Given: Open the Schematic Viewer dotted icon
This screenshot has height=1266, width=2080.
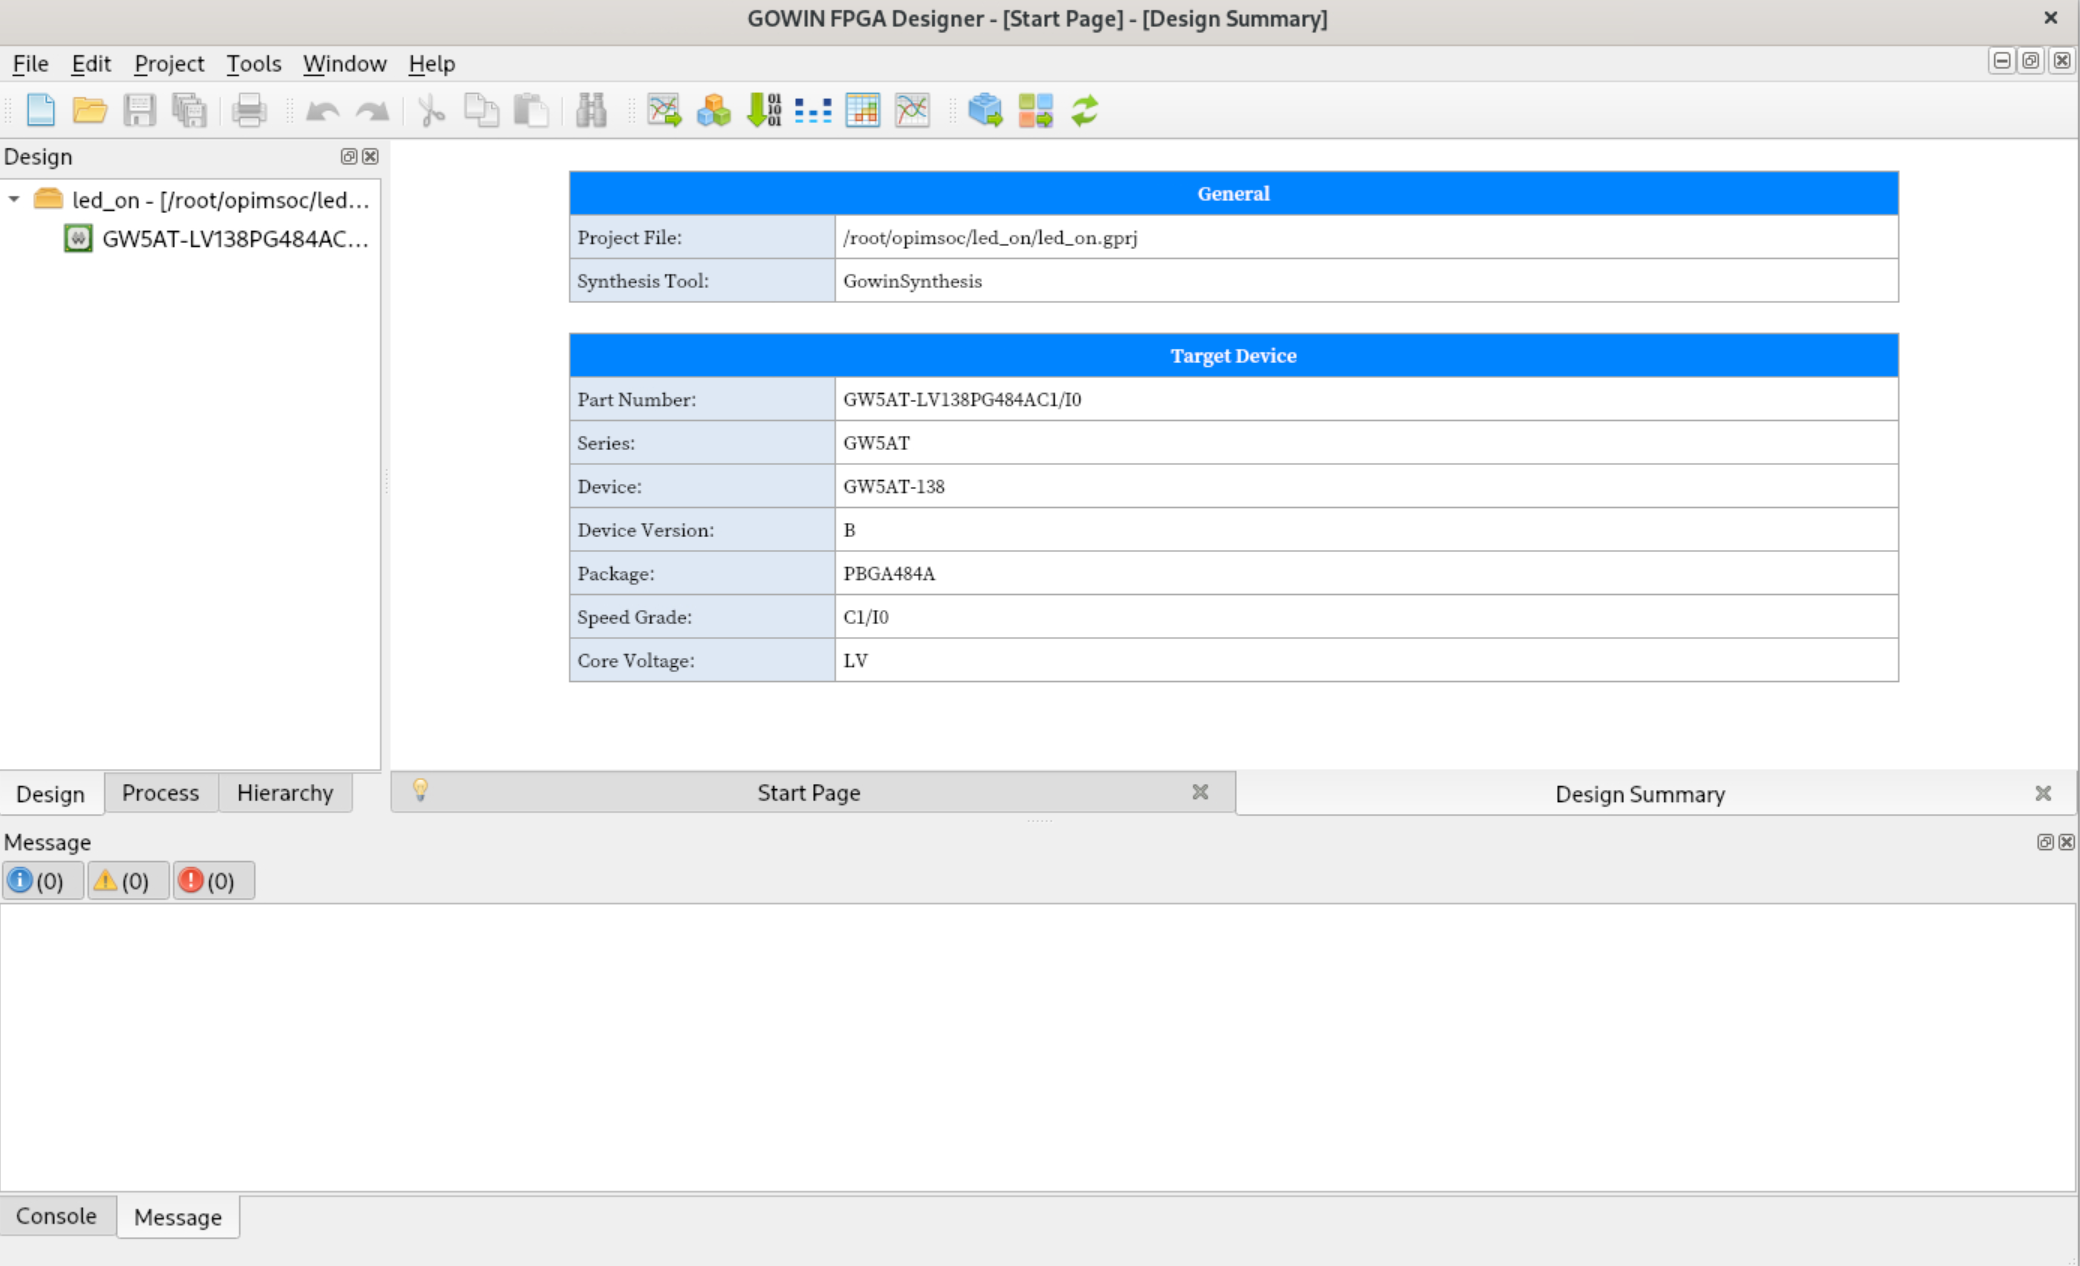Looking at the screenshot, I should 813,110.
